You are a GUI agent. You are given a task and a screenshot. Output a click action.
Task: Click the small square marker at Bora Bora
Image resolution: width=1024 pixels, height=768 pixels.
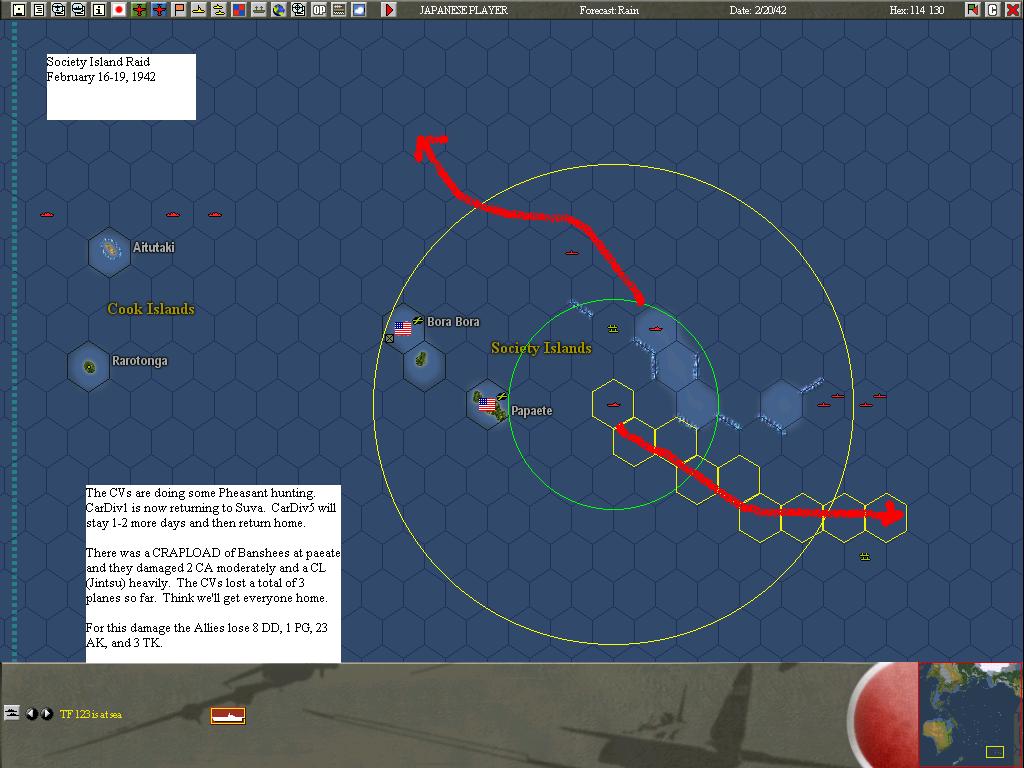coord(389,338)
